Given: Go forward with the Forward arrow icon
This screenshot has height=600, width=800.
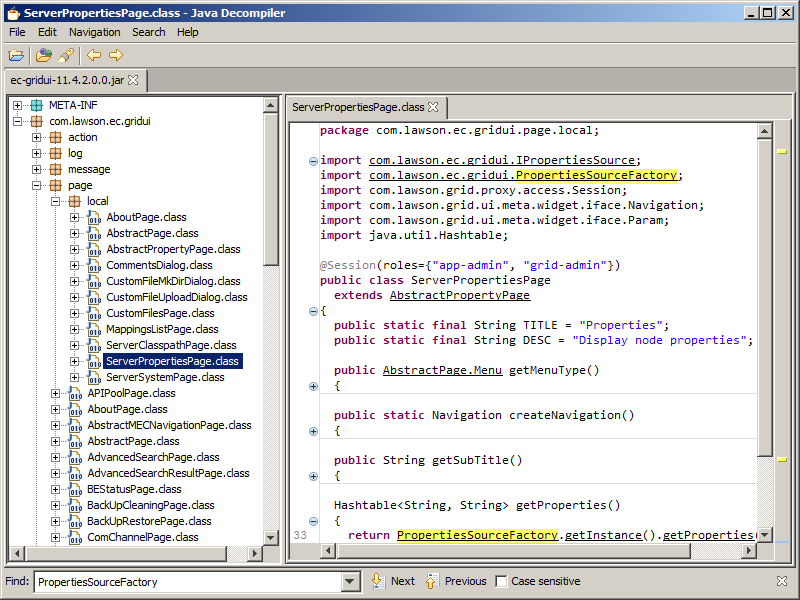Looking at the screenshot, I should tap(116, 55).
